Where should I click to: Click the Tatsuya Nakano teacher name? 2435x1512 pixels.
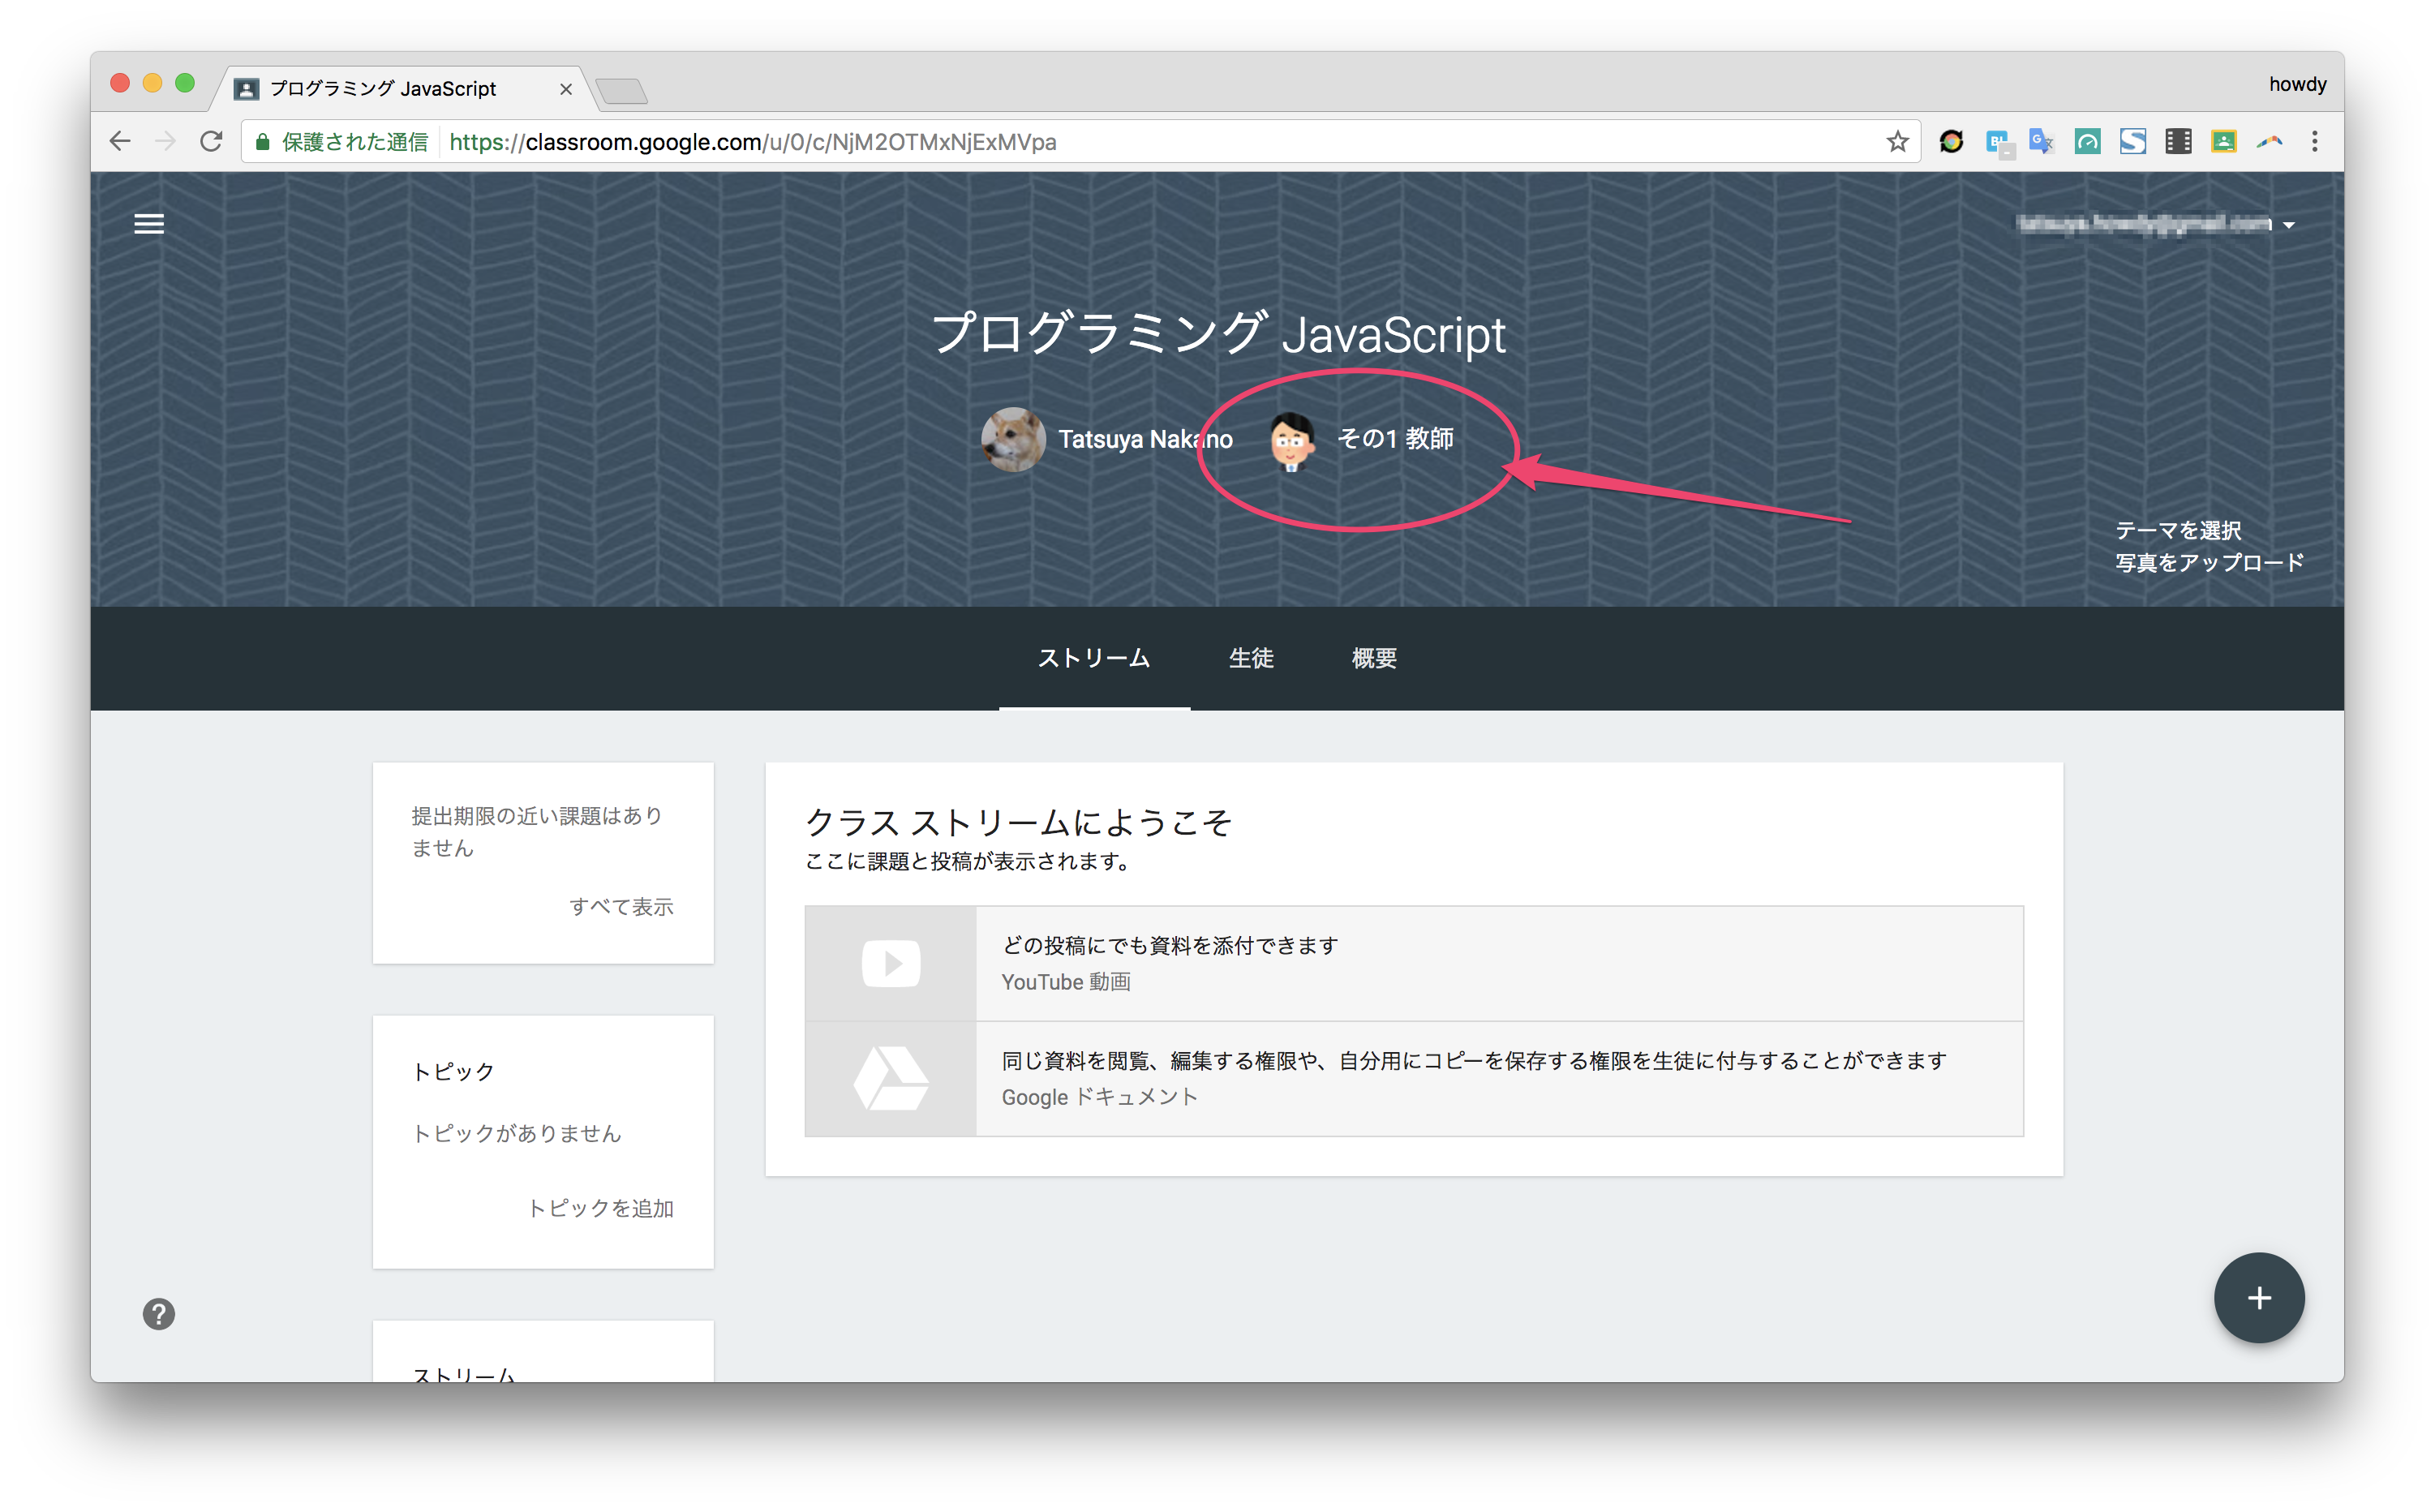pyautogui.click(x=1145, y=439)
